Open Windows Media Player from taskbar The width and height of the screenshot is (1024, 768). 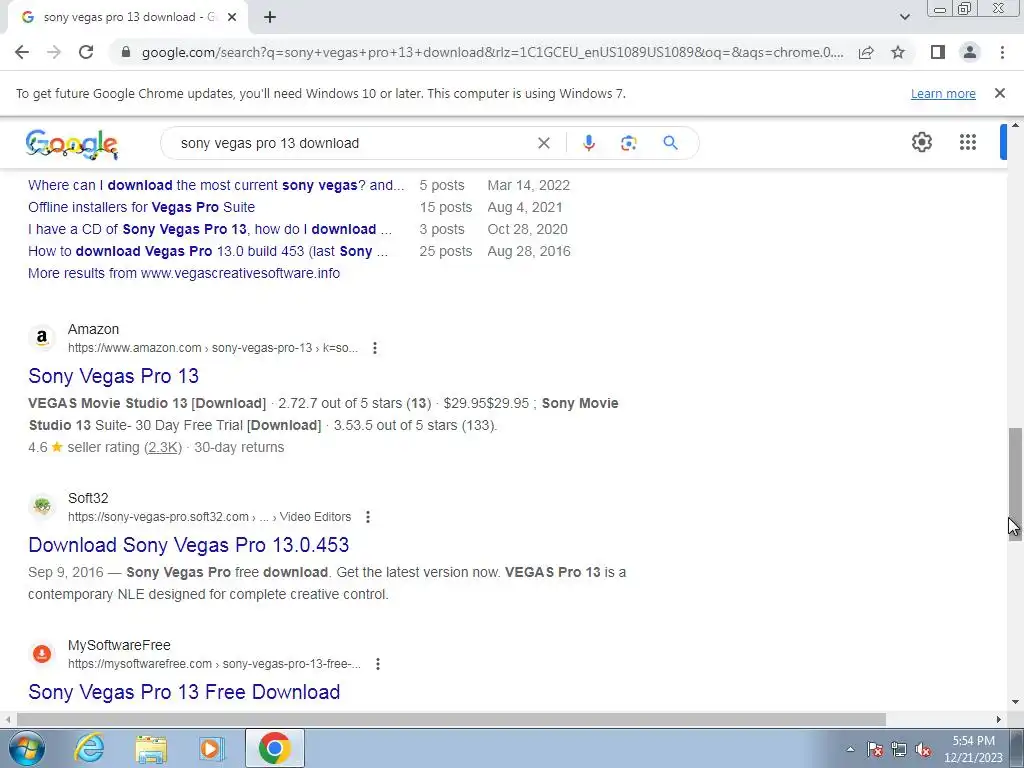coord(212,749)
